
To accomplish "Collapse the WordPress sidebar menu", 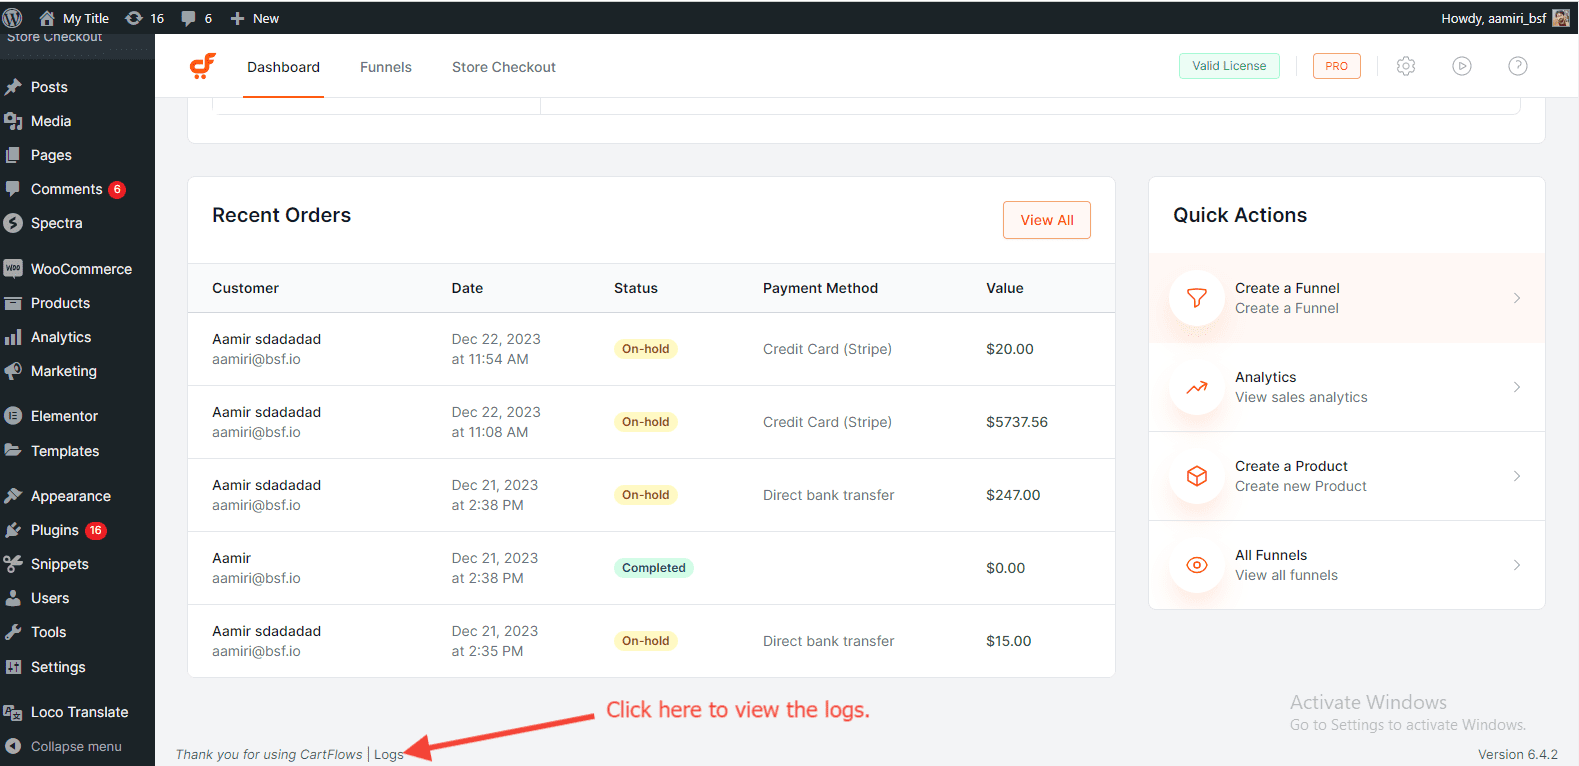I will point(76,746).
